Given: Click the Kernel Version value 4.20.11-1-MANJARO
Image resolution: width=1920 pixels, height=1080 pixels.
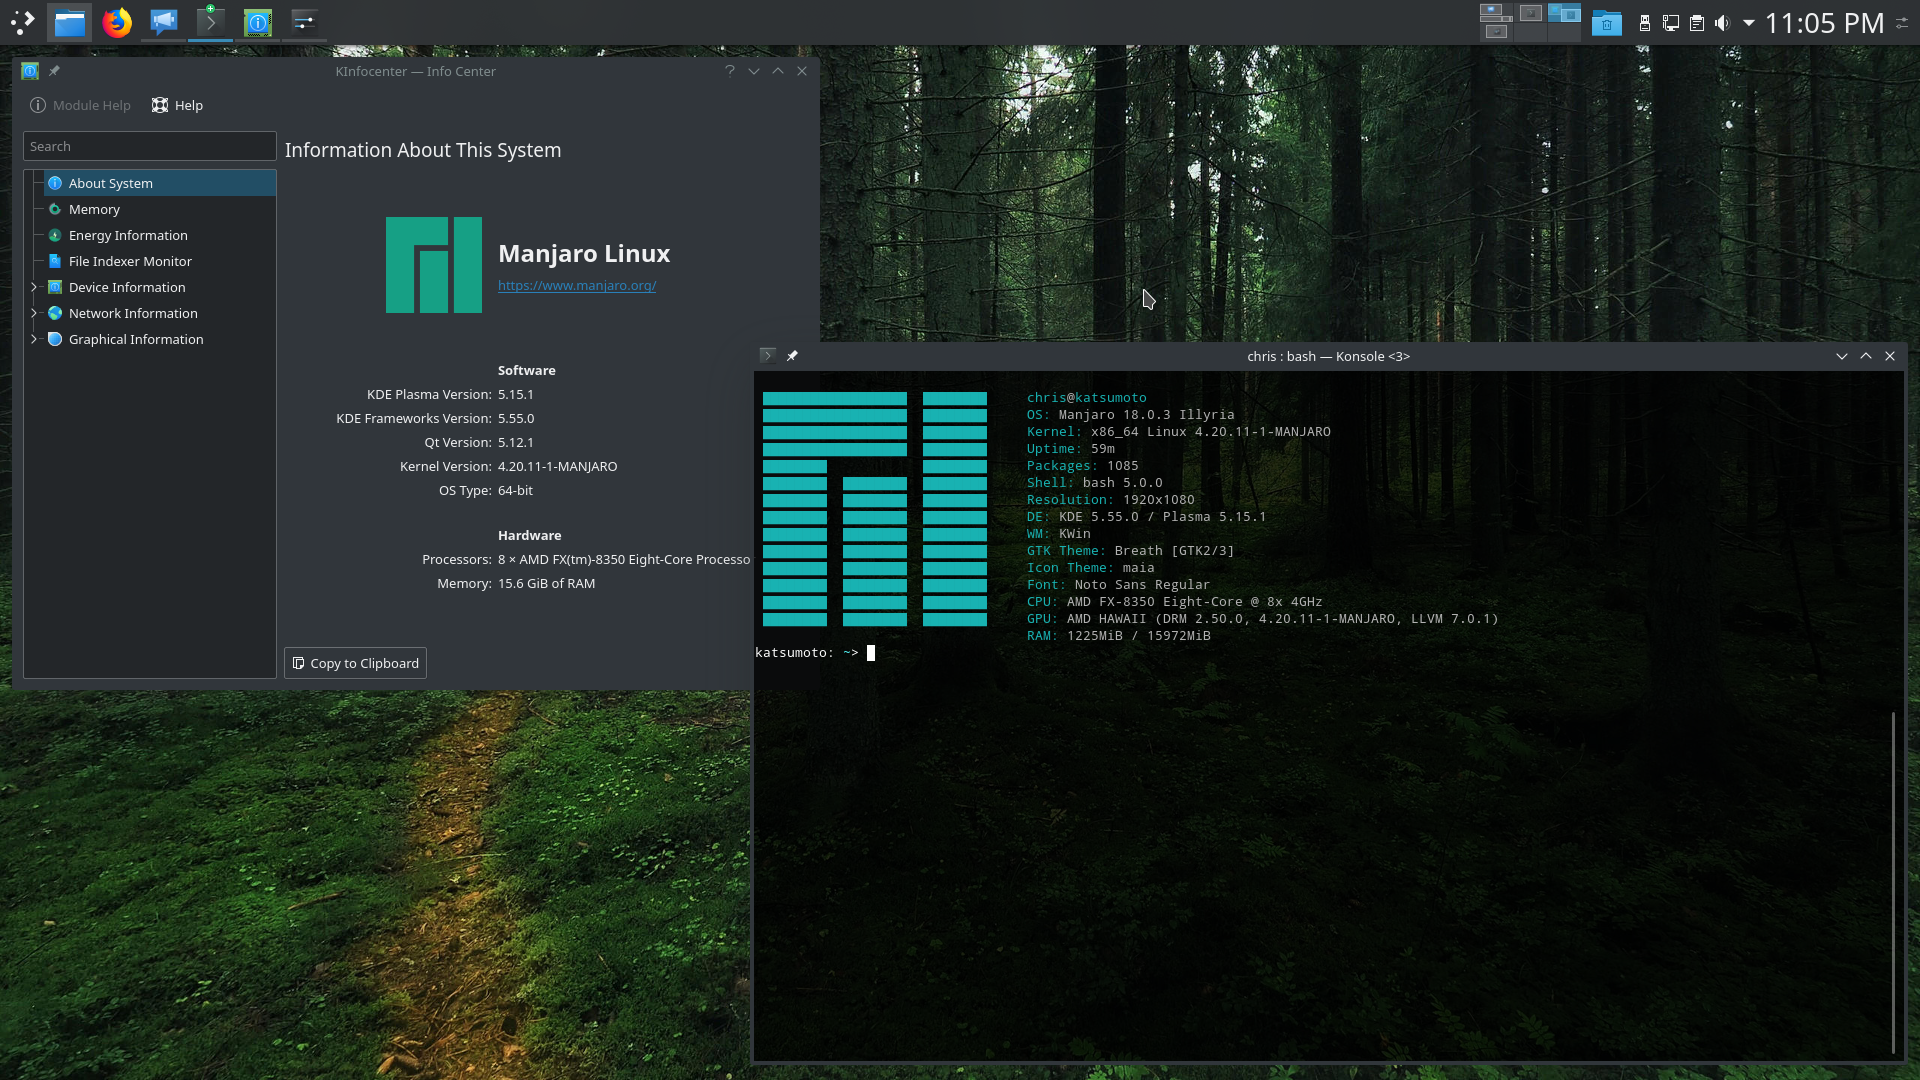Looking at the screenshot, I should [x=557, y=467].
